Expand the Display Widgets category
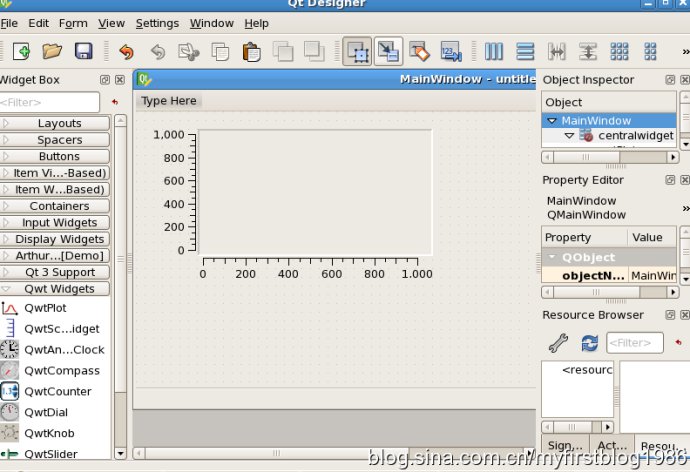690x472 pixels. pos(55,239)
